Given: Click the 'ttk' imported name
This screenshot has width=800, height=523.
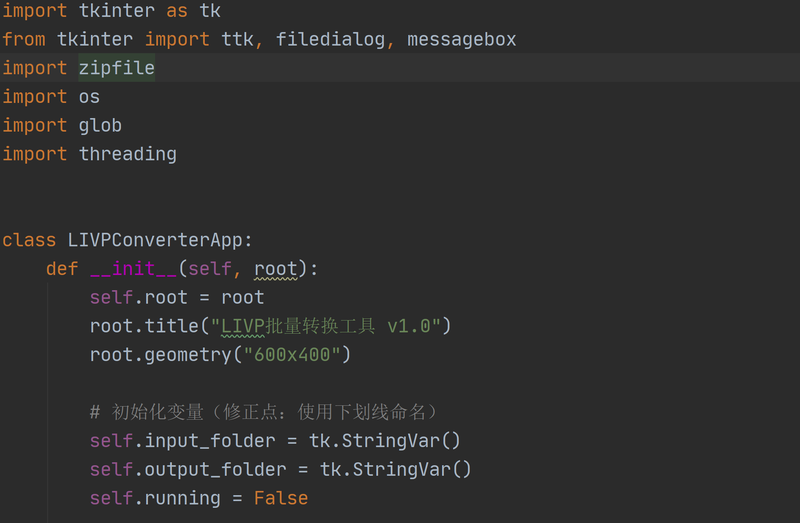Looking at the screenshot, I should pyautogui.click(x=237, y=39).
